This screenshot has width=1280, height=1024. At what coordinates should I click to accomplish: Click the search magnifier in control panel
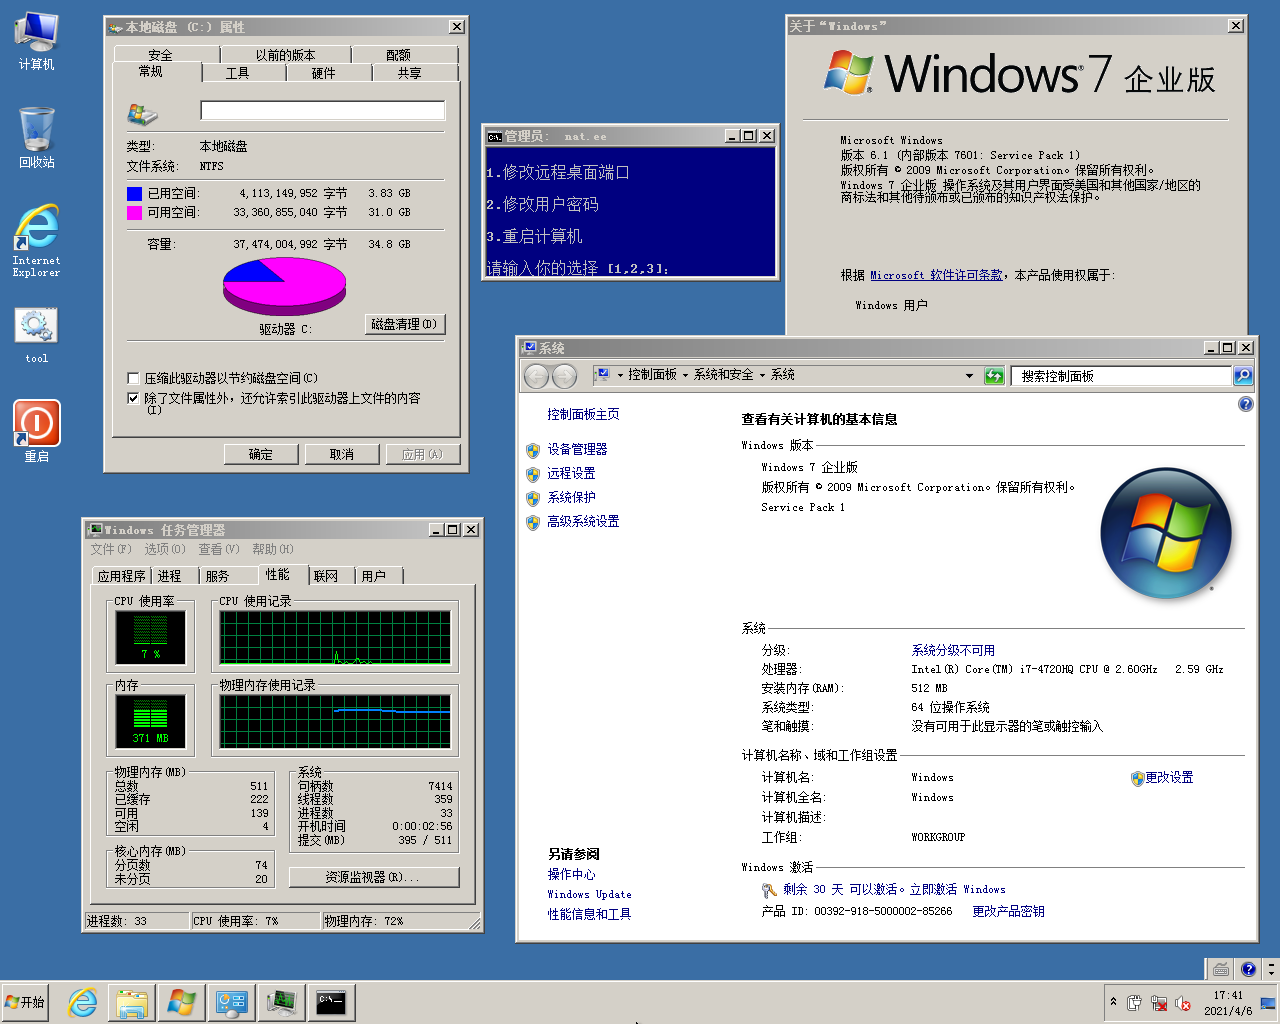pyautogui.click(x=1243, y=376)
